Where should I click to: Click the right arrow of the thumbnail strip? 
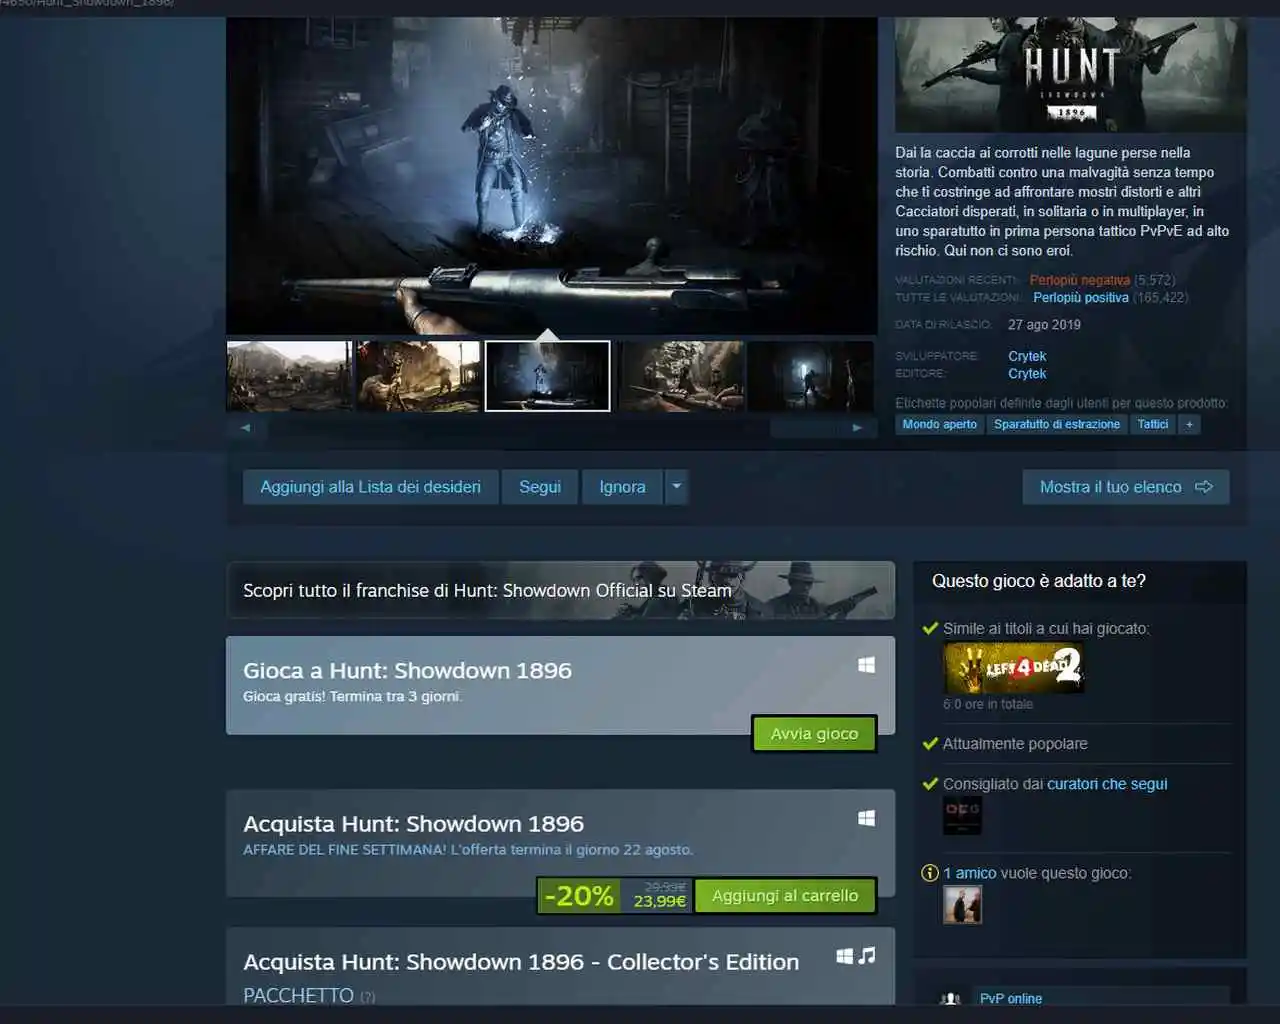coord(857,427)
